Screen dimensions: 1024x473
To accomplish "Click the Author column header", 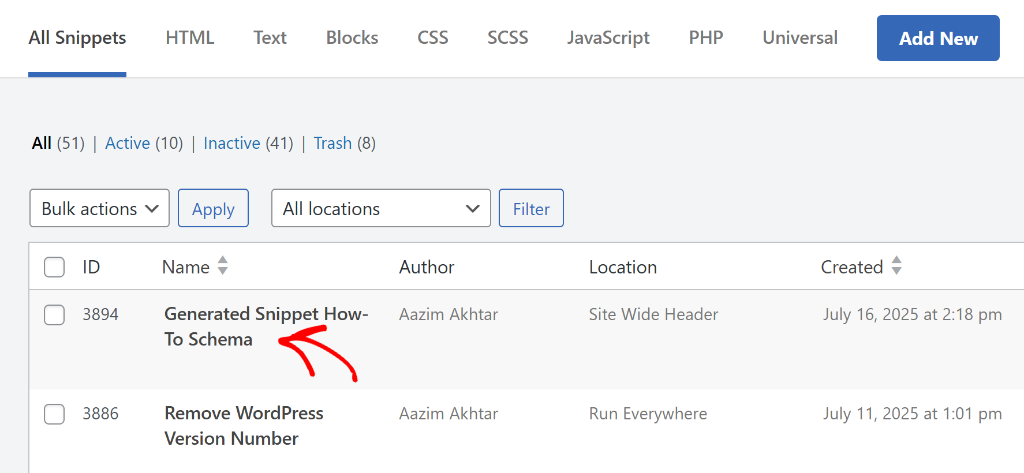I will pos(426,267).
